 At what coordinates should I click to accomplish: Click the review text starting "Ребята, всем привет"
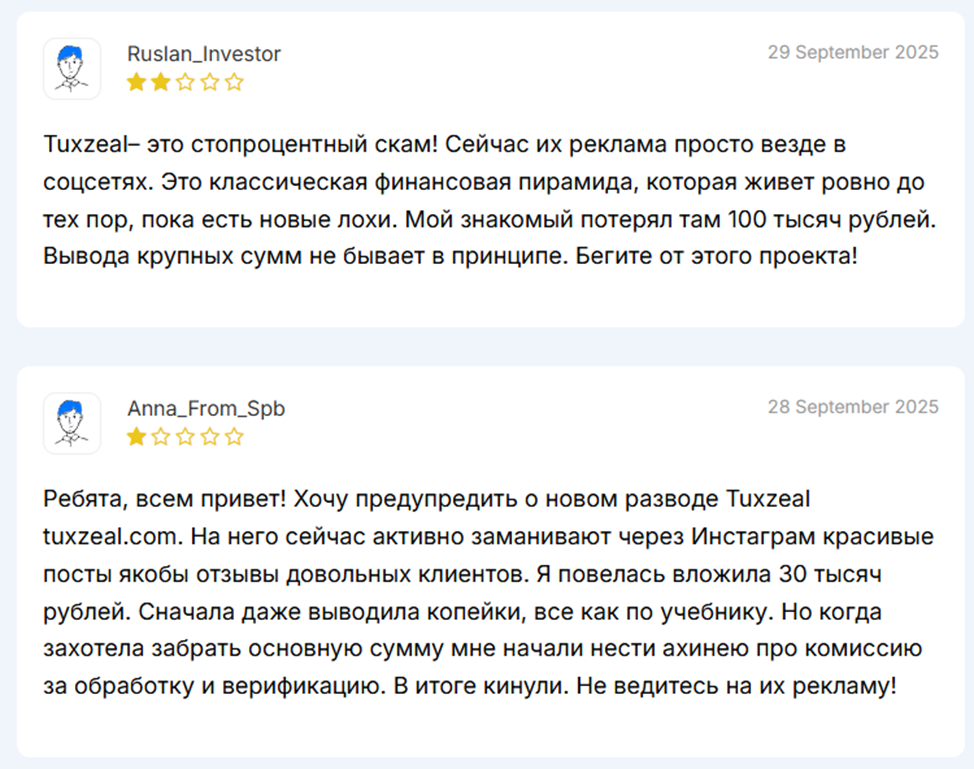[x=480, y=592]
